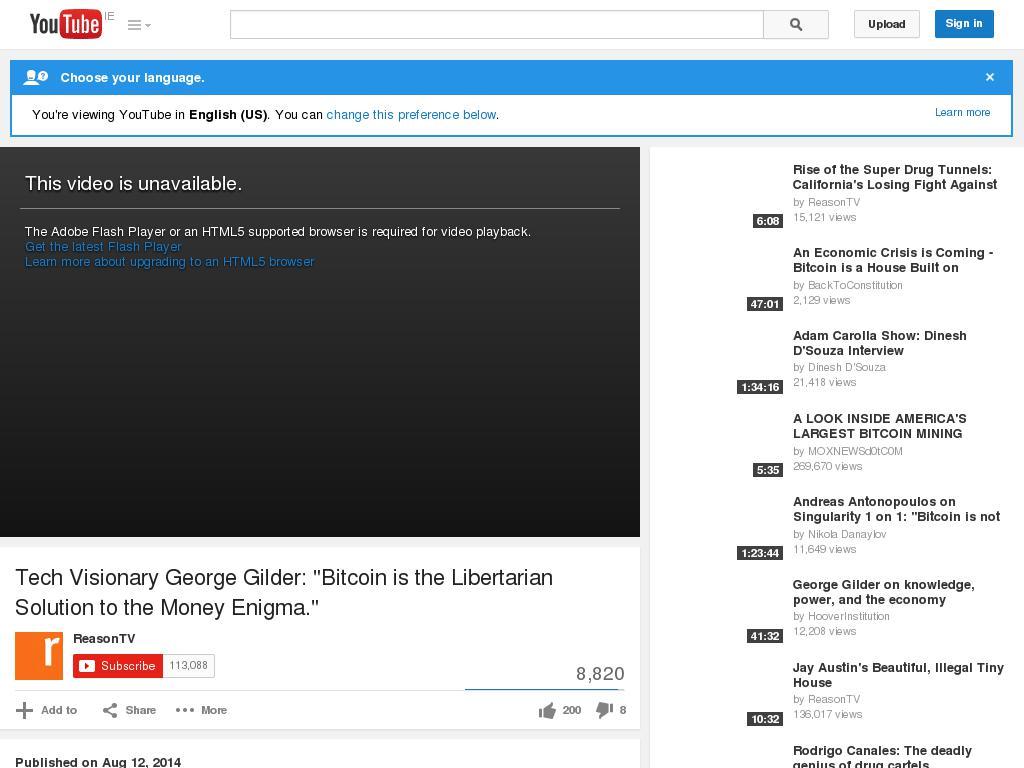The image size is (1024, 768).
Task: Click the 1:23:44 duration thumbnail
Action: coord(760,552)
